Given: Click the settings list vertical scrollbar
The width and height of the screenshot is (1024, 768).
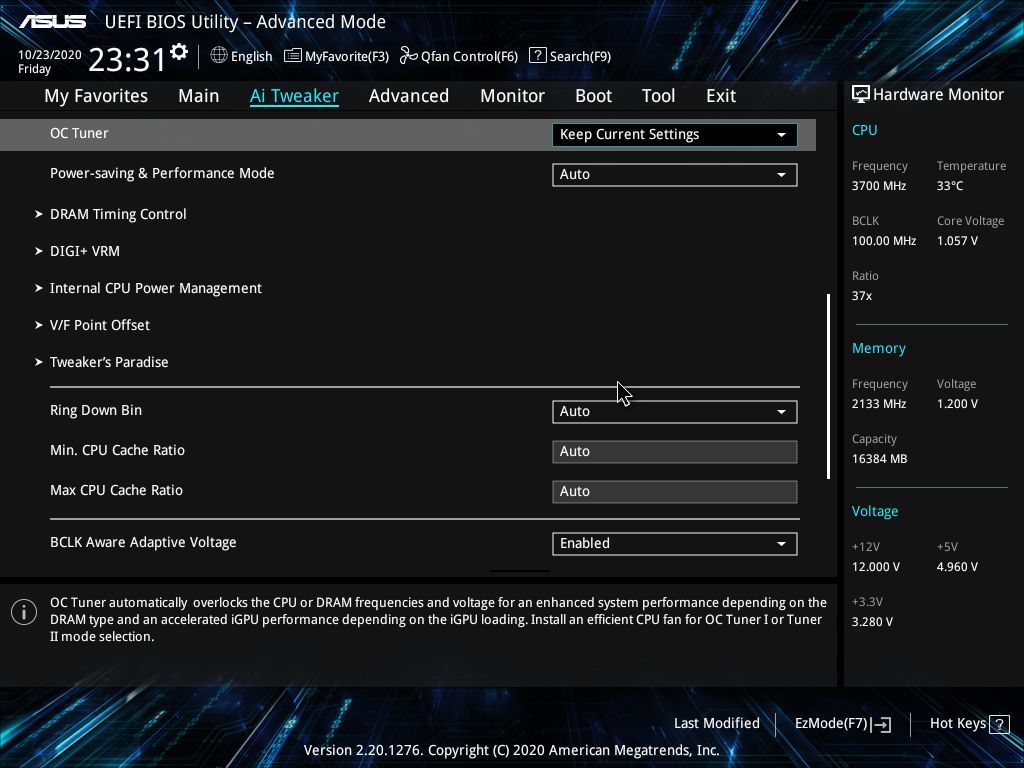Looking at the screenshot, I should pos(829,386).
